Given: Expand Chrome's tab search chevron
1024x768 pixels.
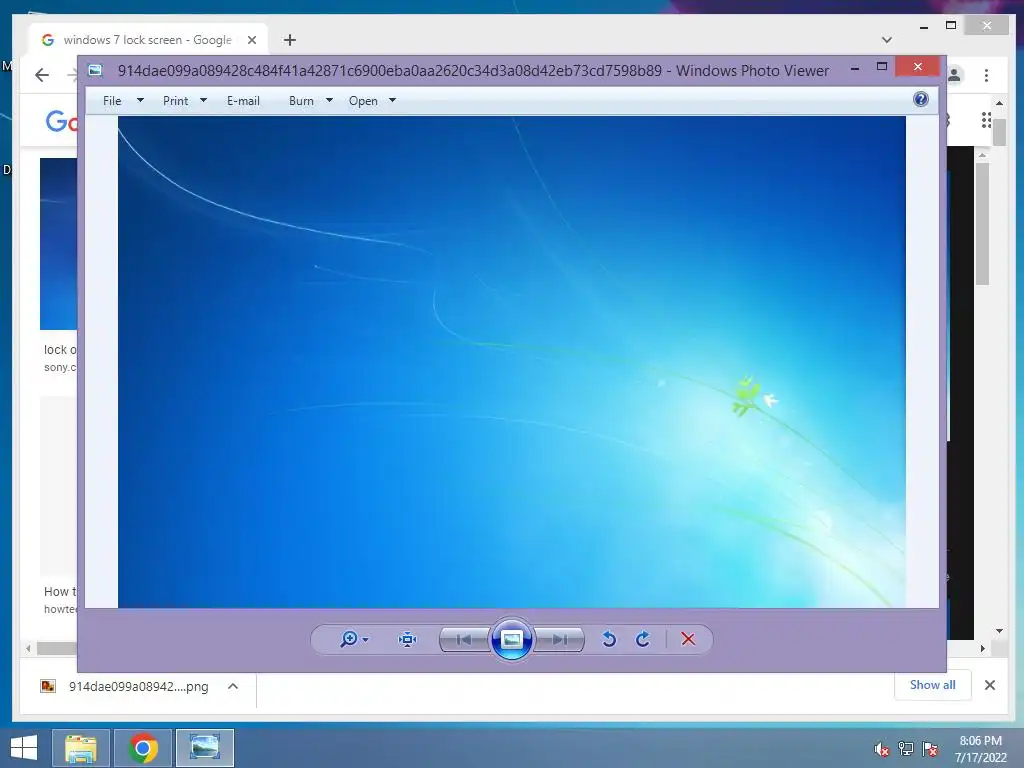Looking at the screenshot, I should pyautogui.click(x=886, y=40).
